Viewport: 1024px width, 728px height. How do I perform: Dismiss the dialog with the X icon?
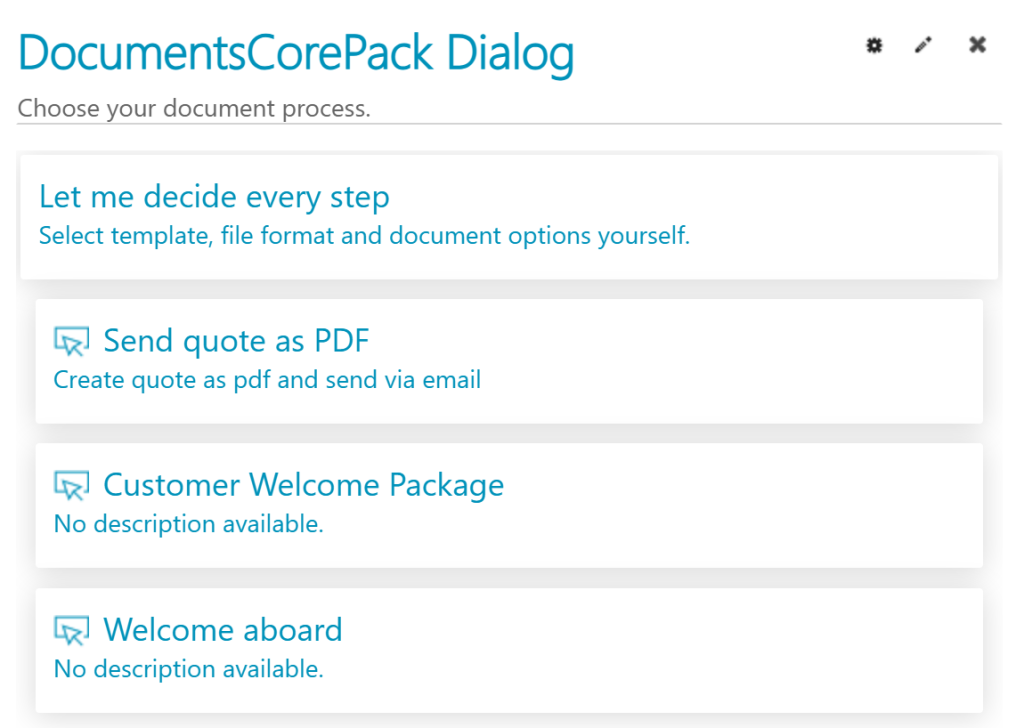977,45
